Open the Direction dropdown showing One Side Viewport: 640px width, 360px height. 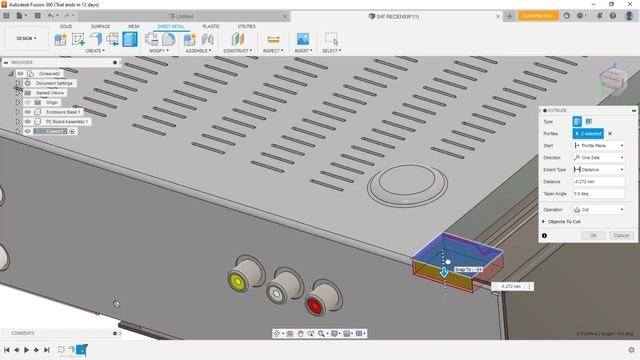598,158
